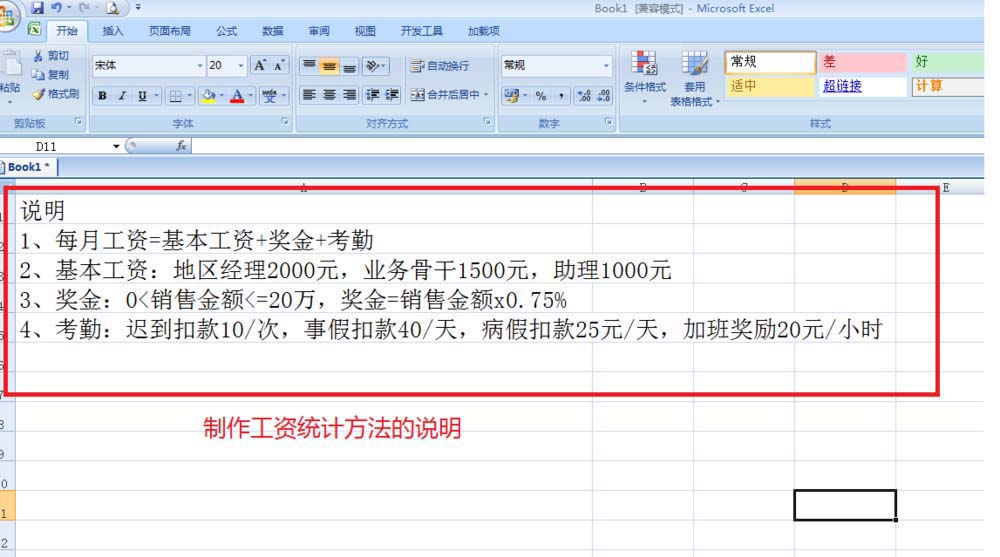Toggle Italic formatting

(x=122, y=96)
